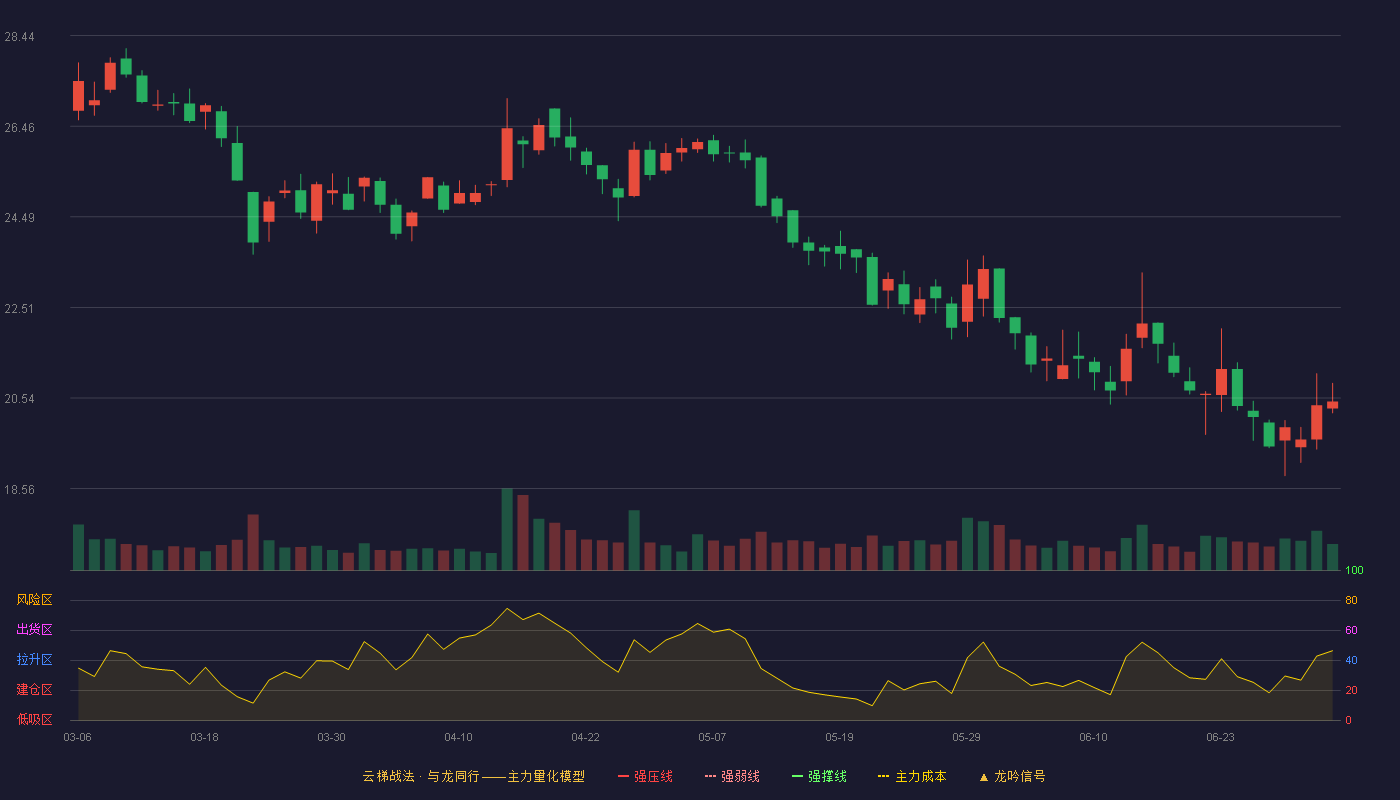The image size is (1400, 800).
Task: Click the 05-07 date label
Action: click(713, 737)
